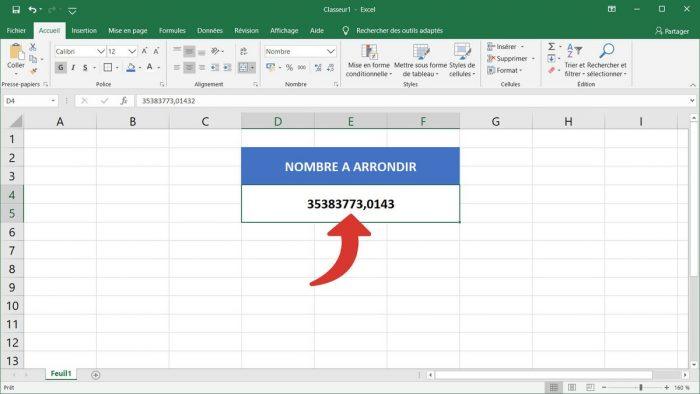Screen dimensions: 700x394
Task: Click the add decimal places icon
Action: (x=318, y=67)
